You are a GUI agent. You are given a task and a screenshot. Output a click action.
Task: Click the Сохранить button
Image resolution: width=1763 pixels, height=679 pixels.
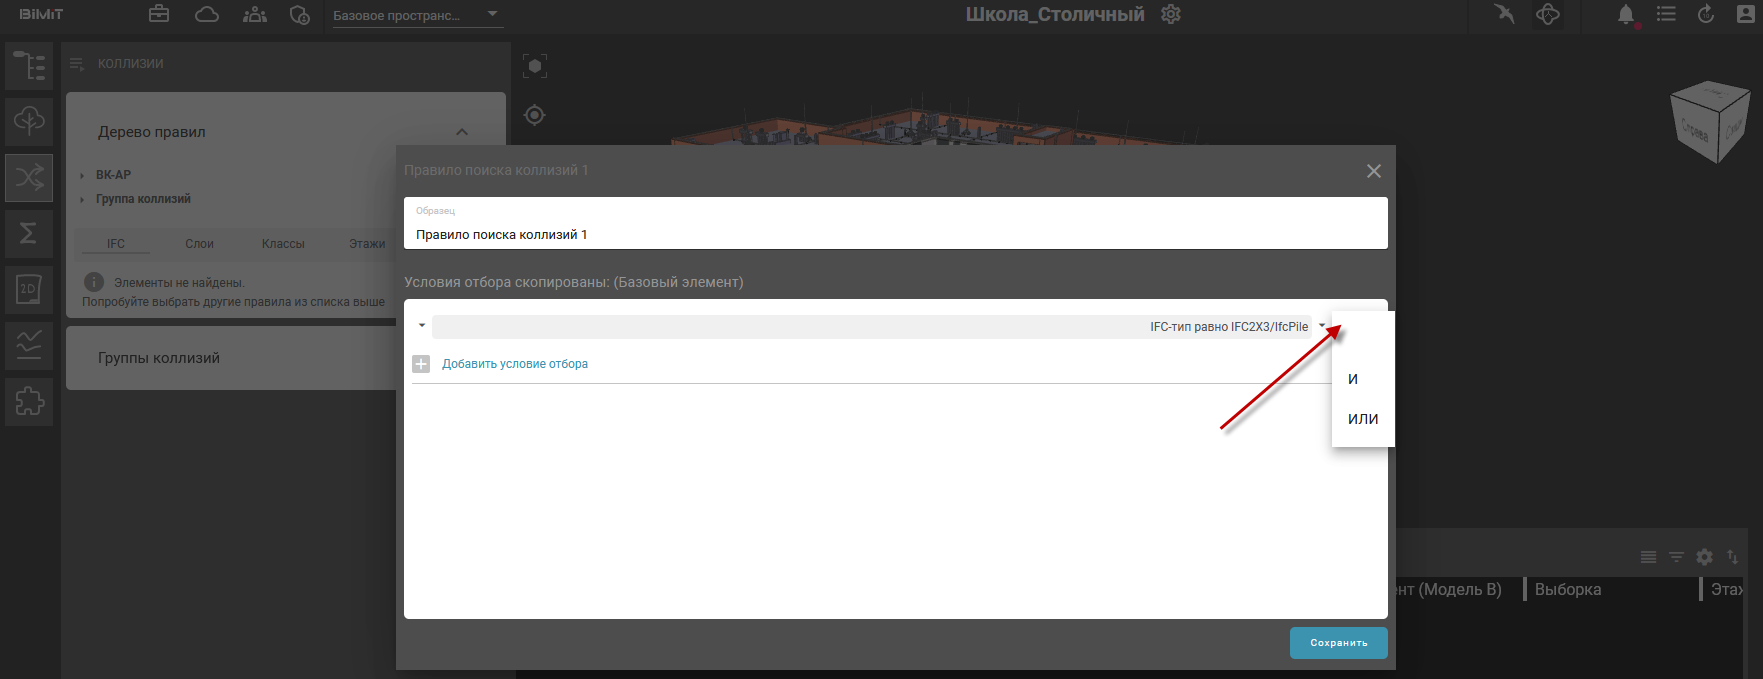(x=1338, y=643)
